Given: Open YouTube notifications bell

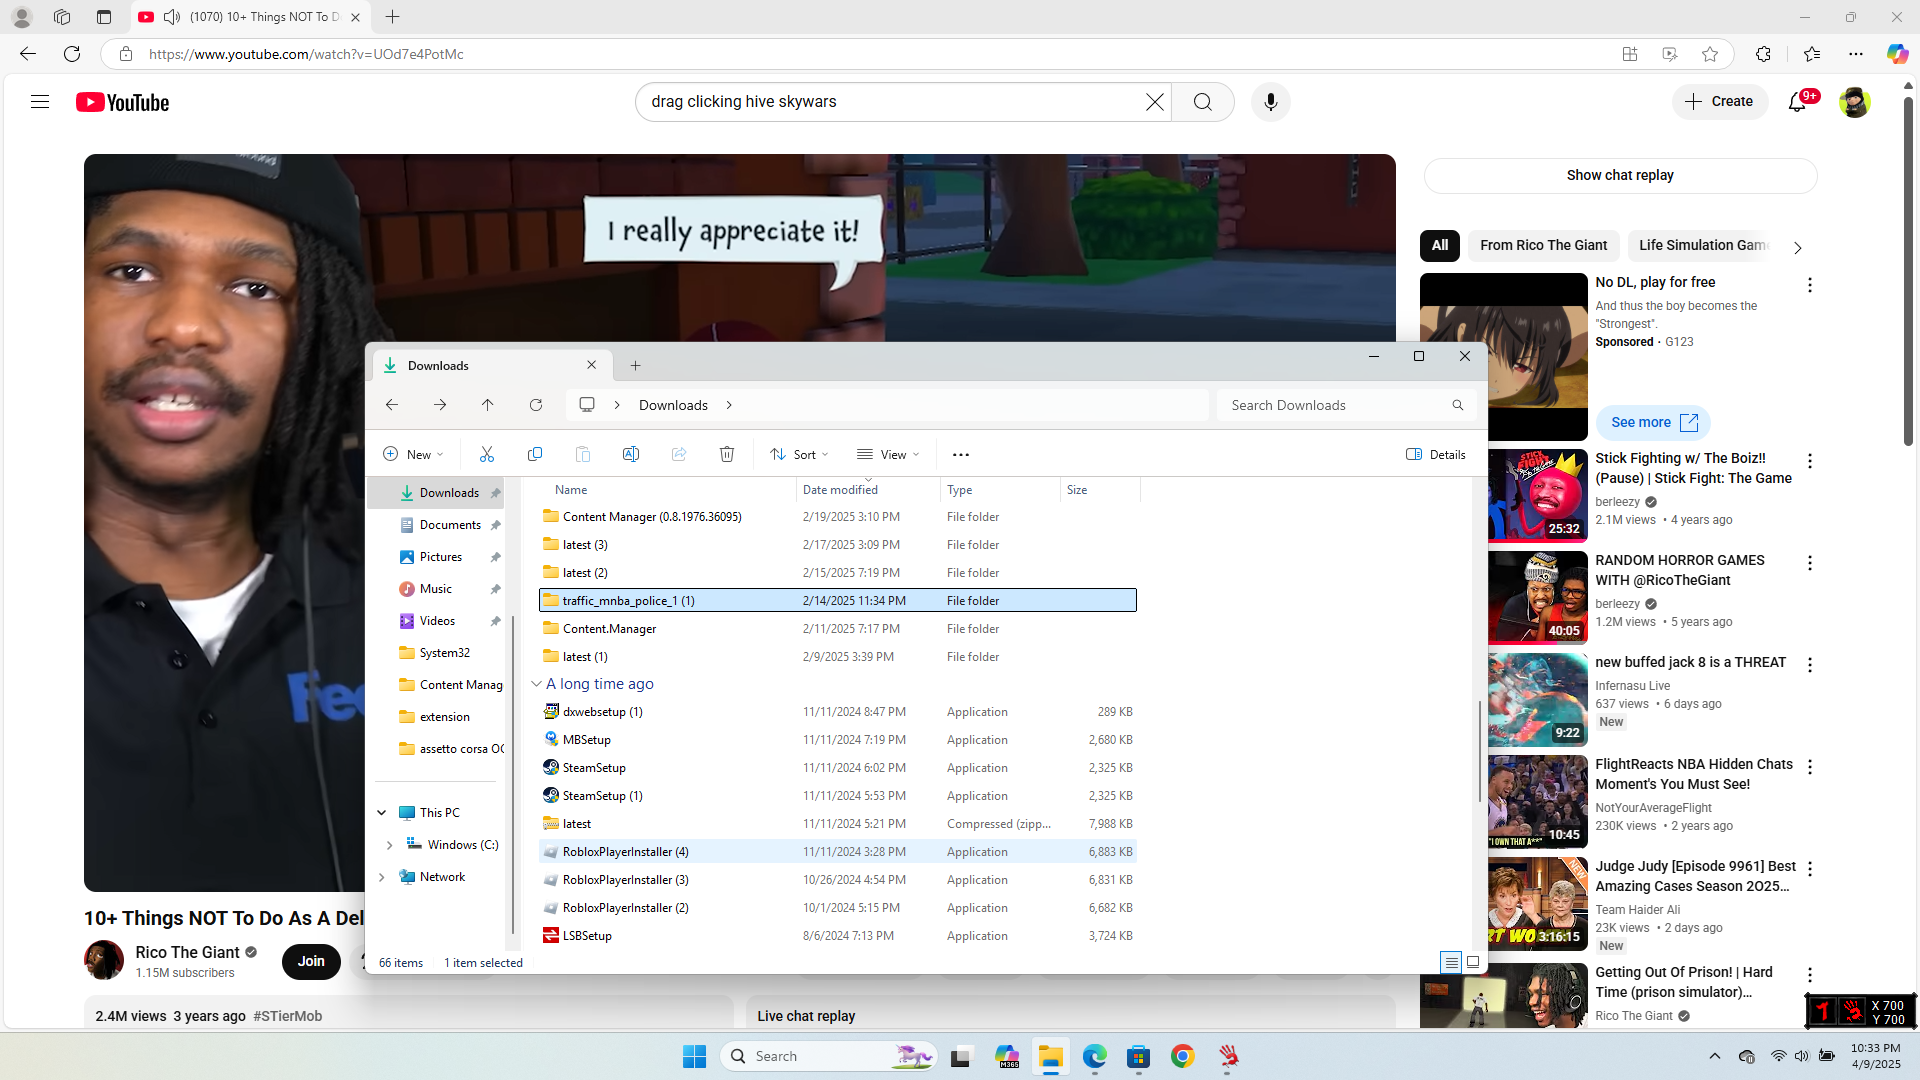Looking at the screenshot, I should pyautogui.click(x=1799, y=102).
